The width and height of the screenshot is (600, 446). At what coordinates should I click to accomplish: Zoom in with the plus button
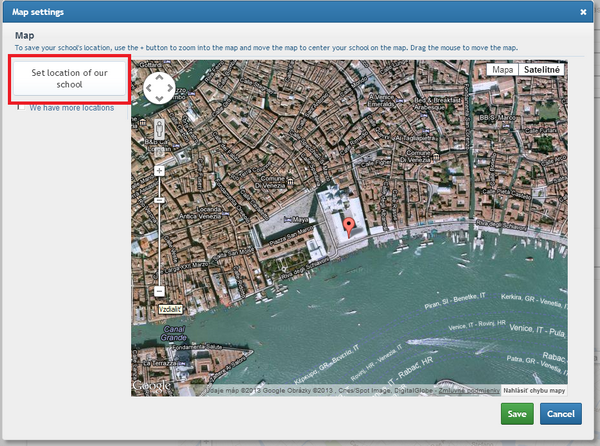pos(159,170)
